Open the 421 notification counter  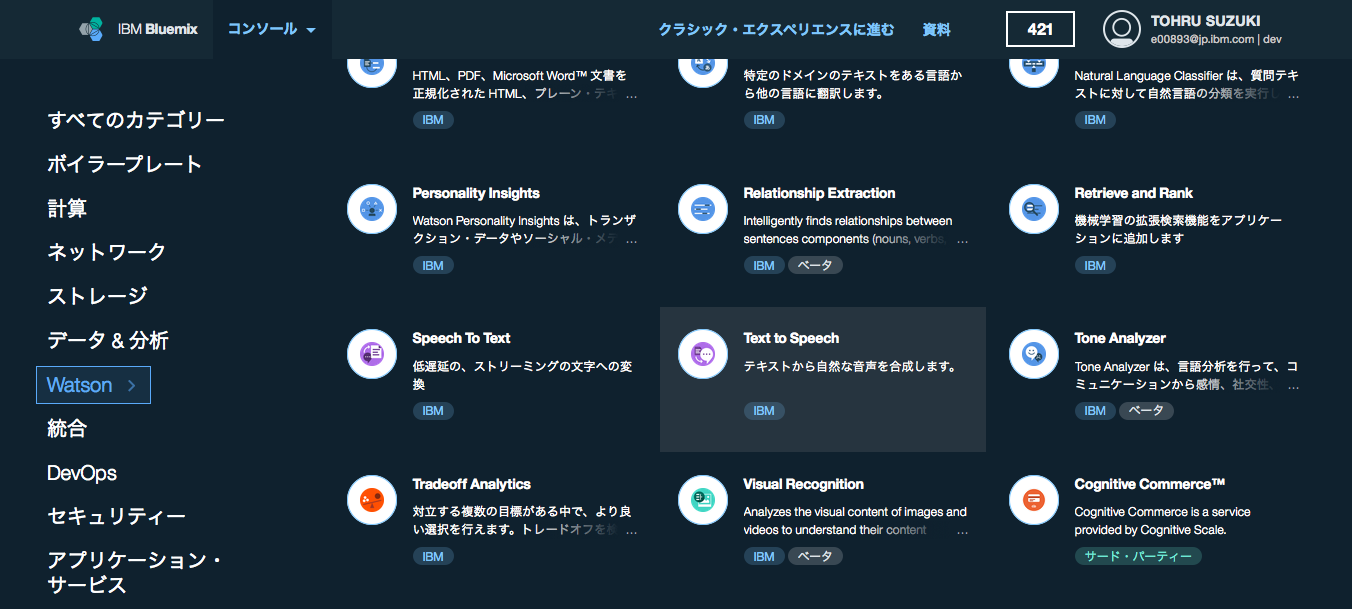(1040, 29)
